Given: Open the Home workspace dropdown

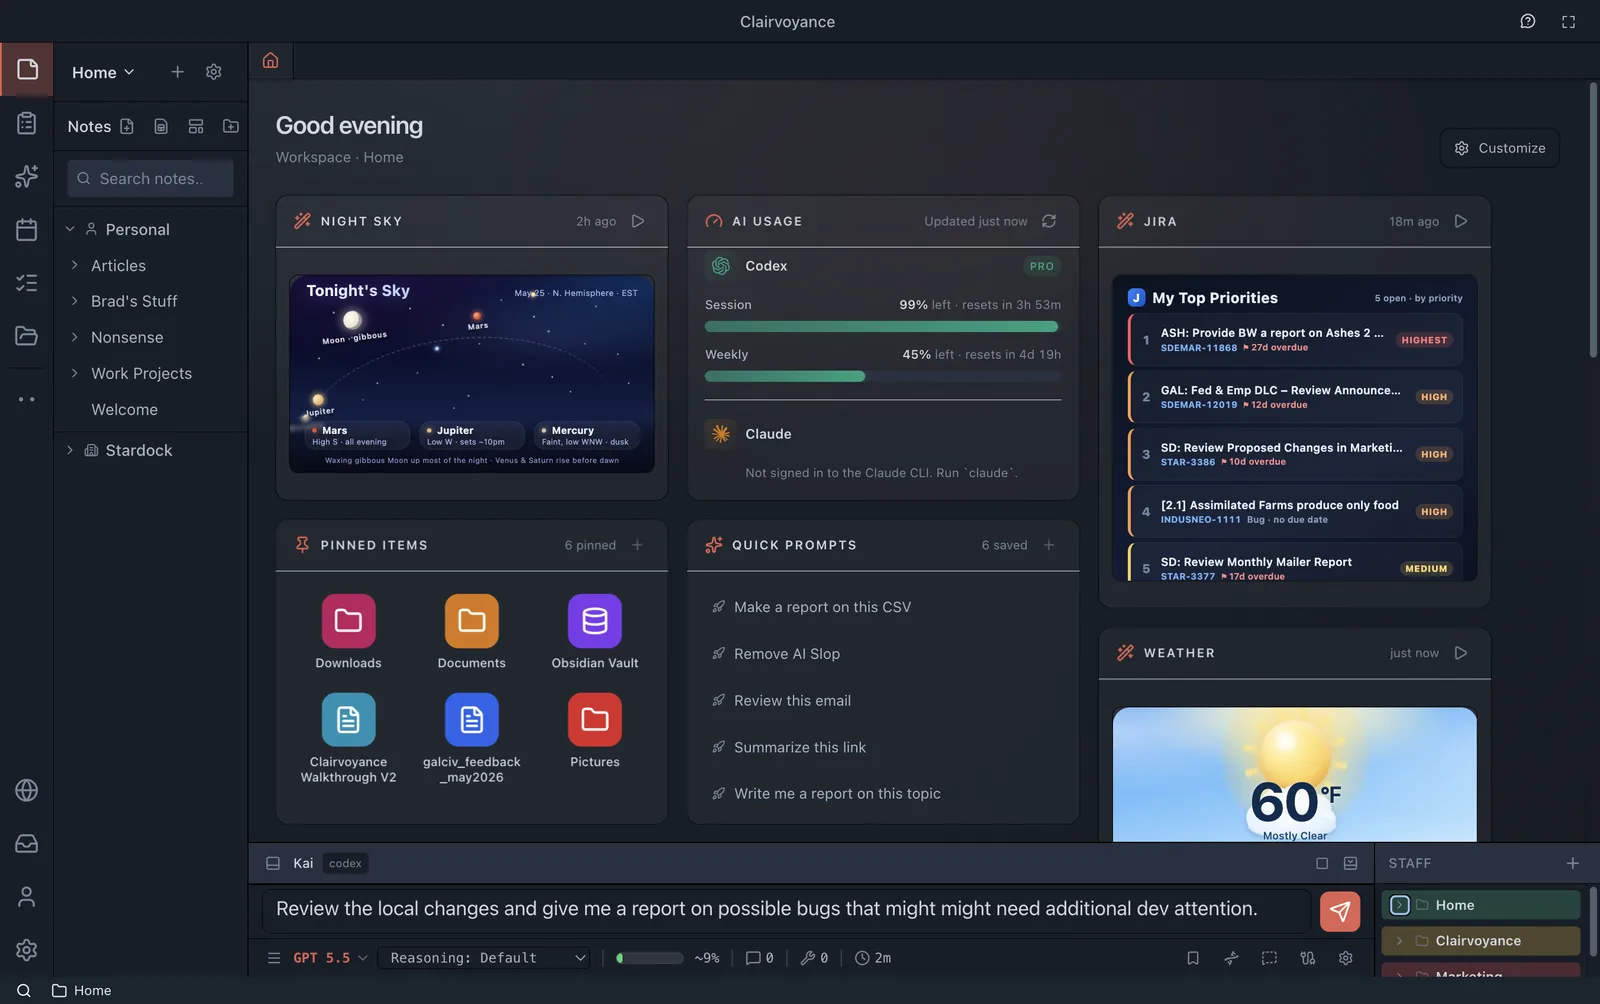Looking at the screenshot, I should 103,72.
